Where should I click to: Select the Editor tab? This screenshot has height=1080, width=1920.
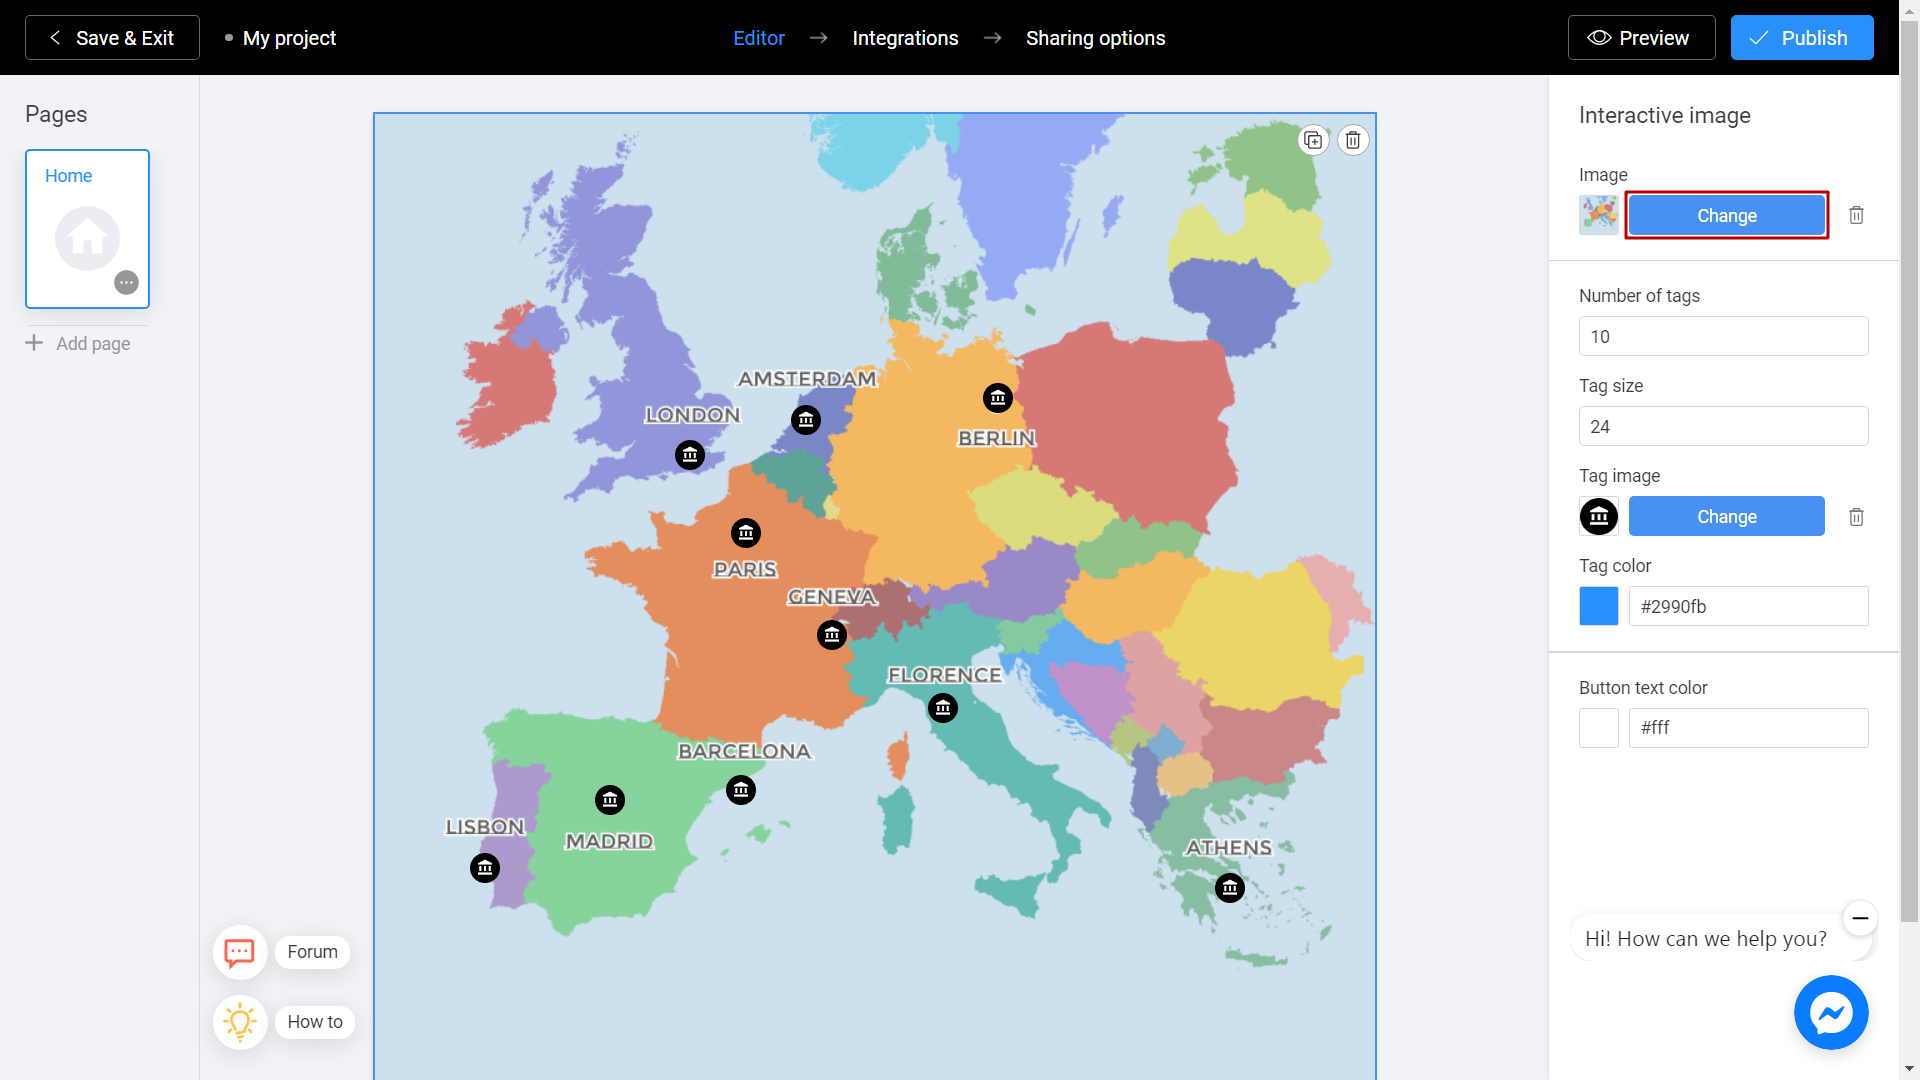(758, 38)
